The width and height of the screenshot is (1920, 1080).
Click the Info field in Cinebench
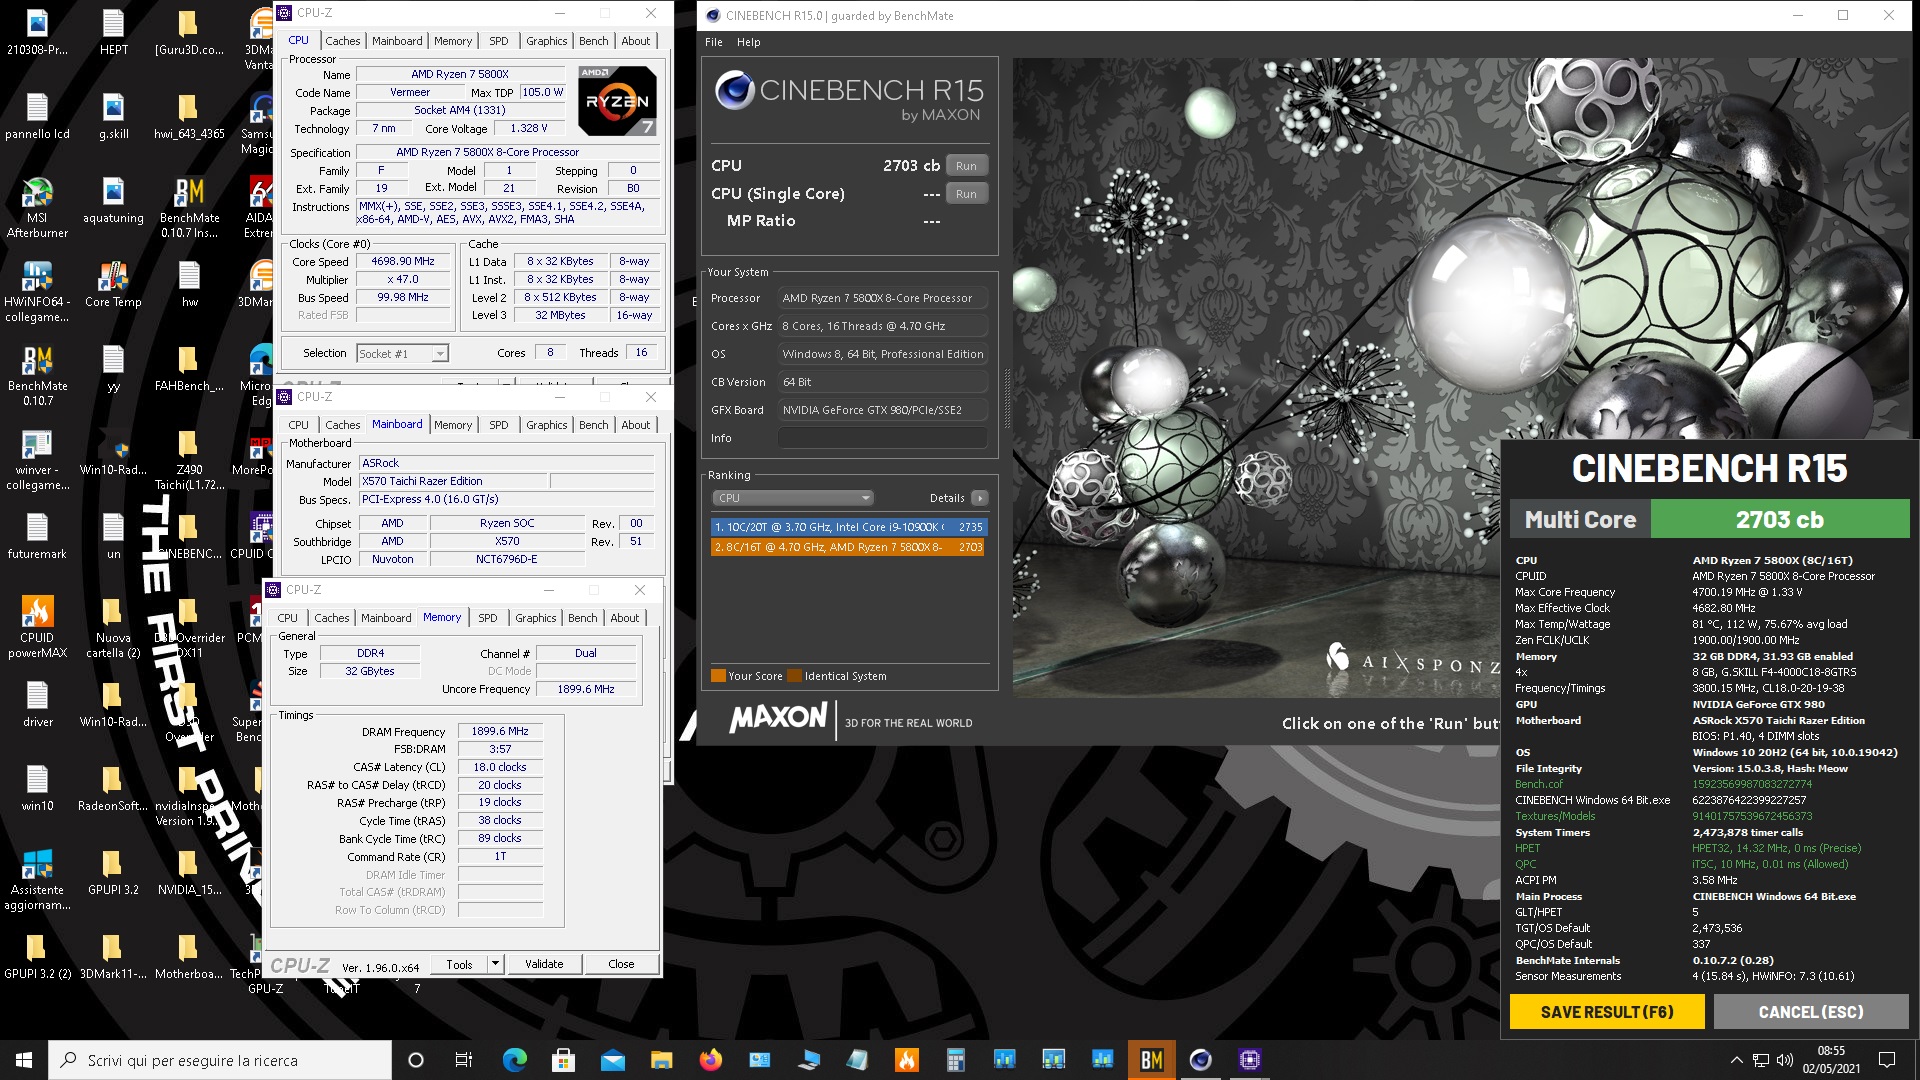click(x=882, y=438)
